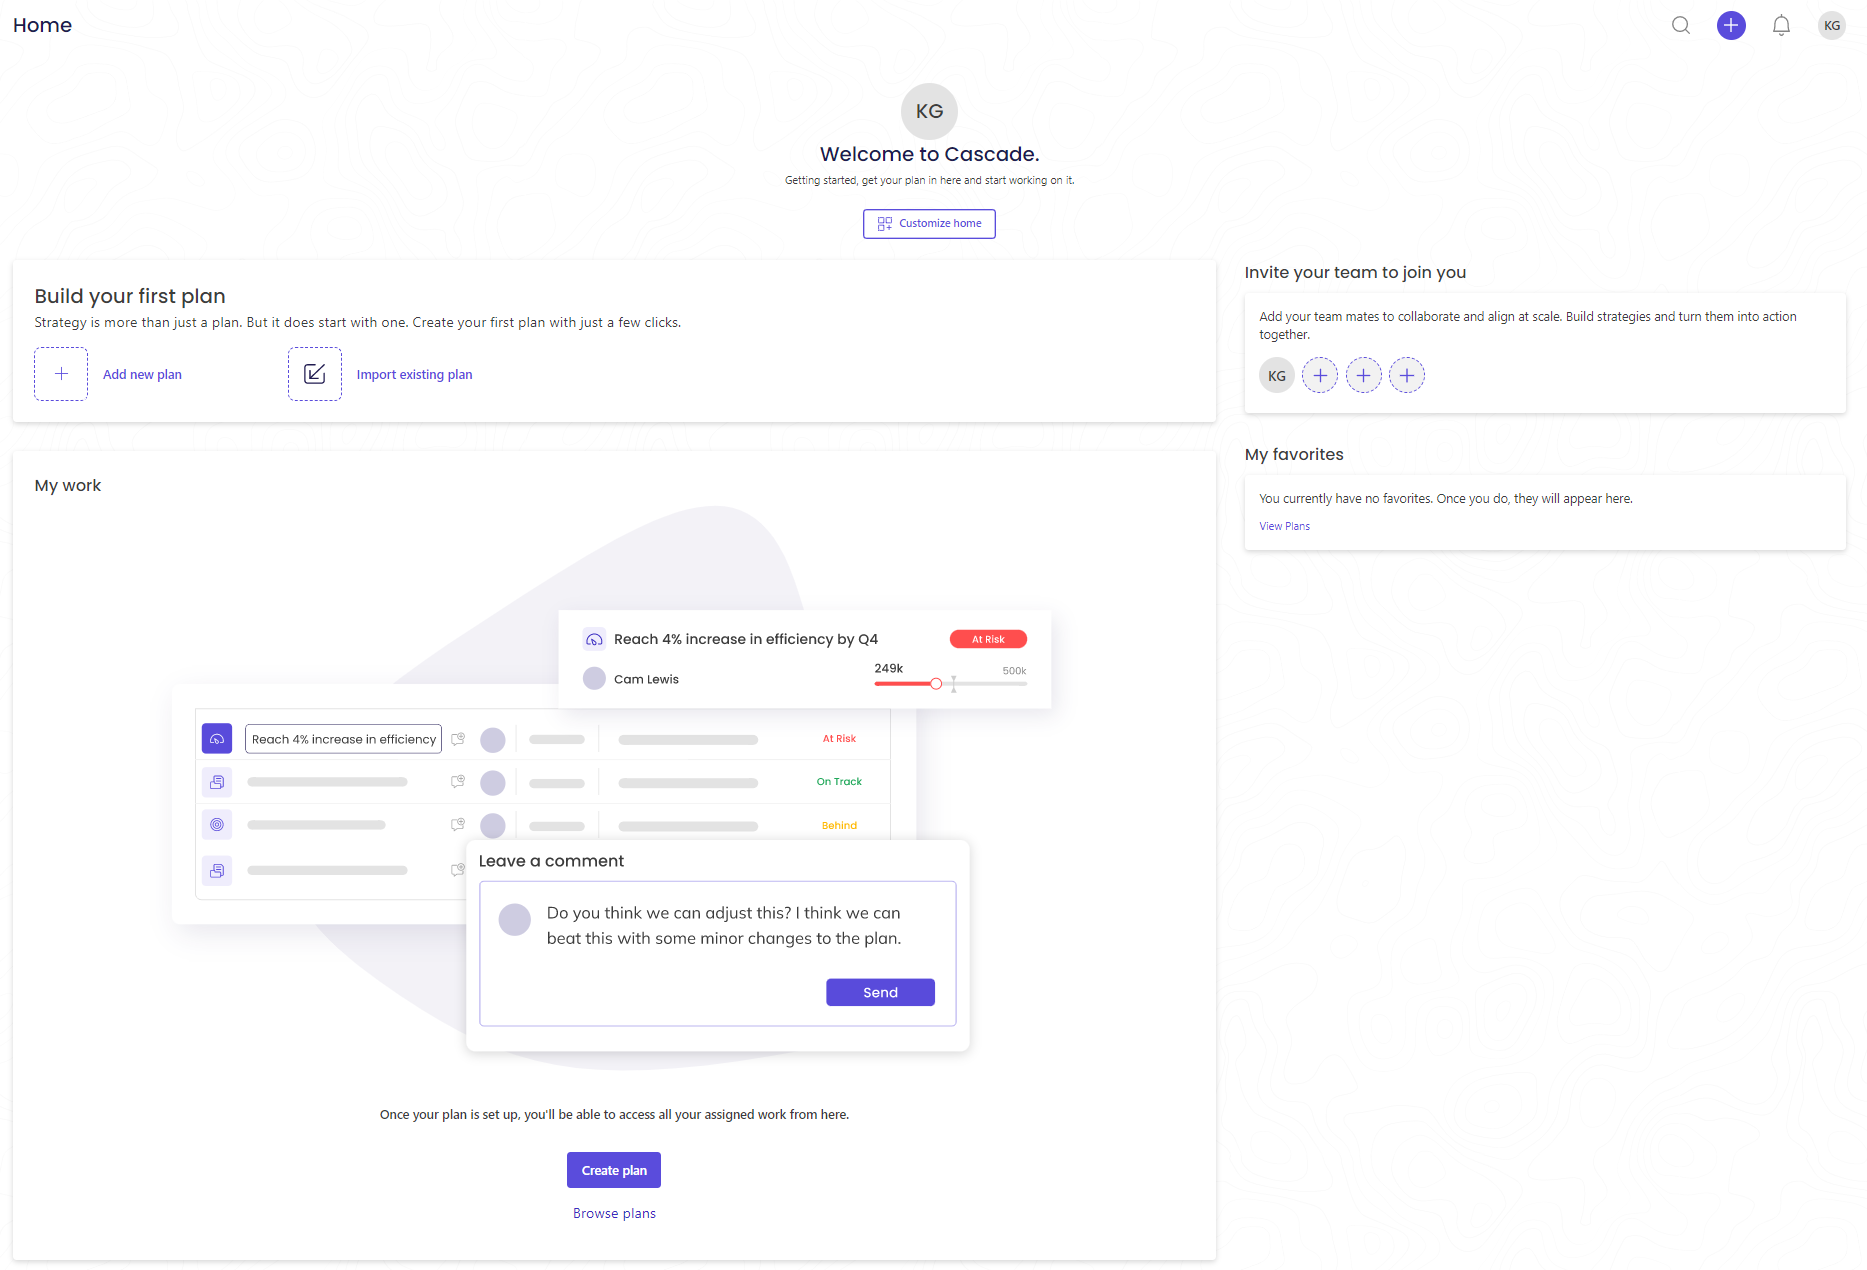Open Customize home
This screenshot has width=1867, height=1270.
pos(928,223)
